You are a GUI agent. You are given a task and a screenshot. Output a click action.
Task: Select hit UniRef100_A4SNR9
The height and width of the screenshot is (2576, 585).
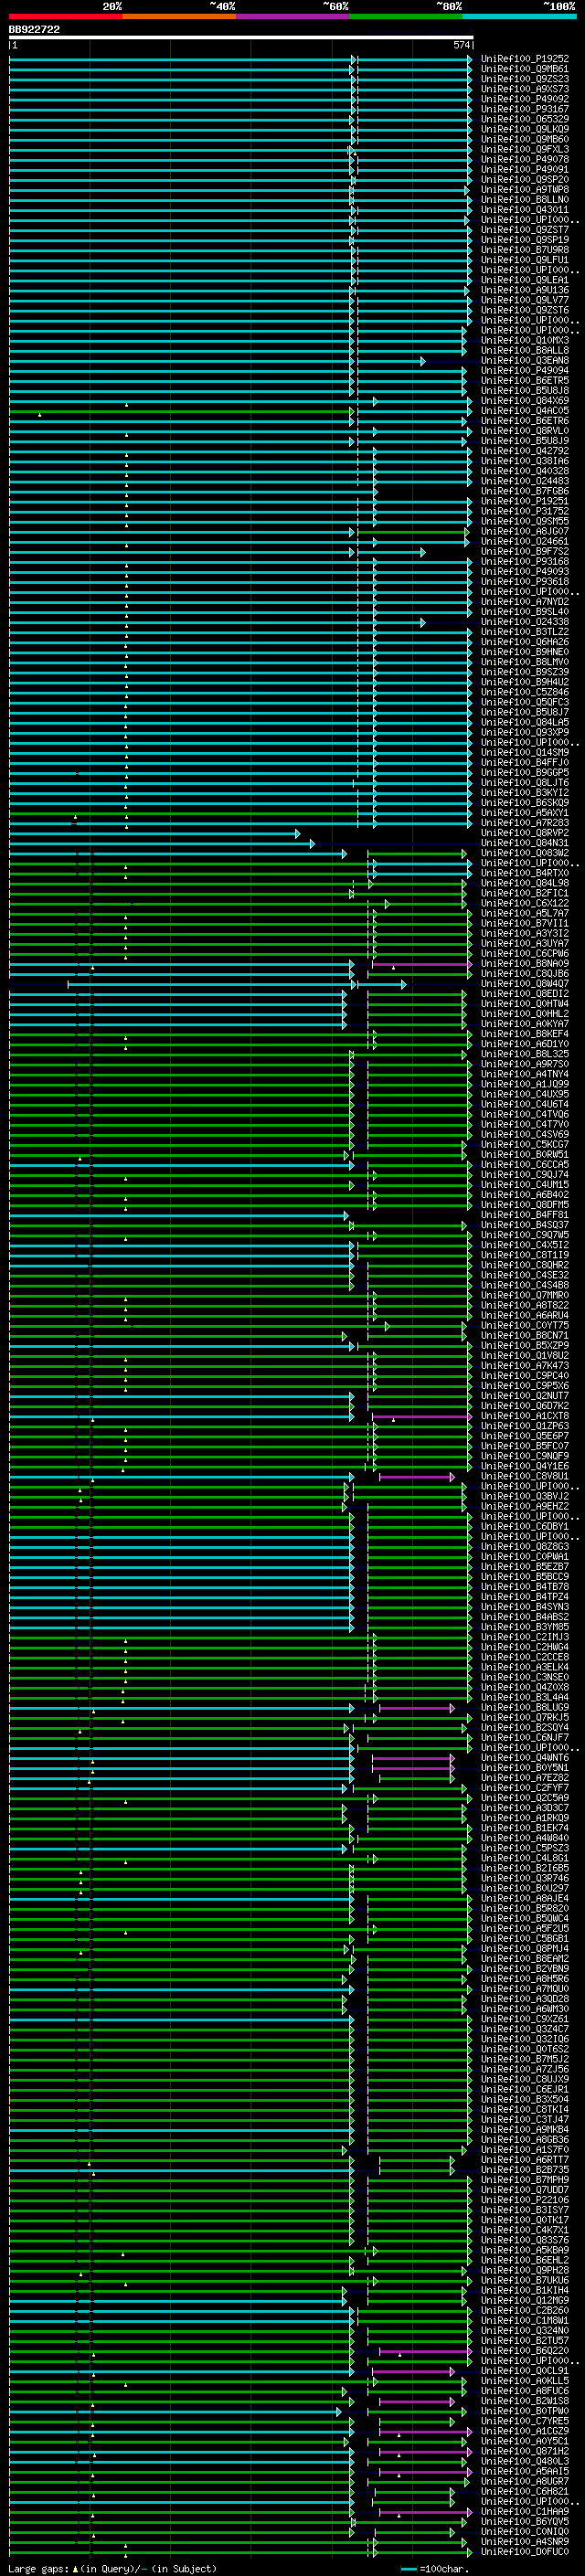(525, 2542)
